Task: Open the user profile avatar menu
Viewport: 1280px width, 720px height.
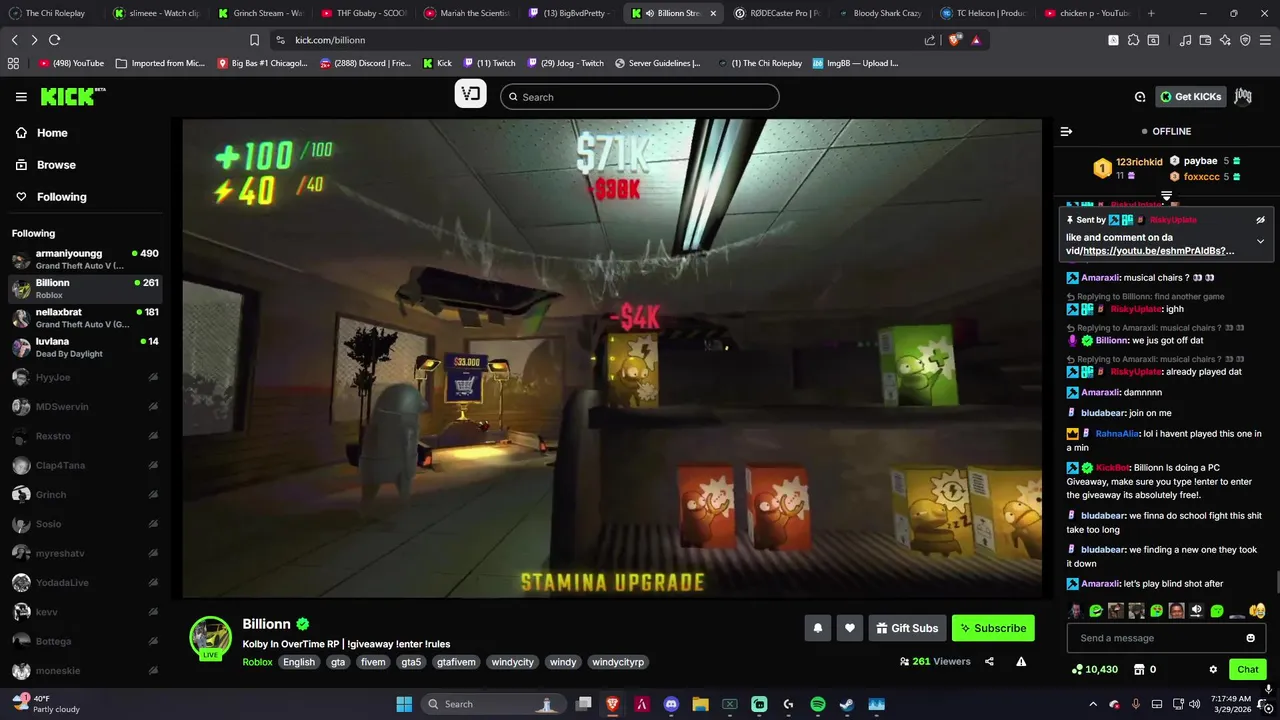Action: coord(1243,97)
